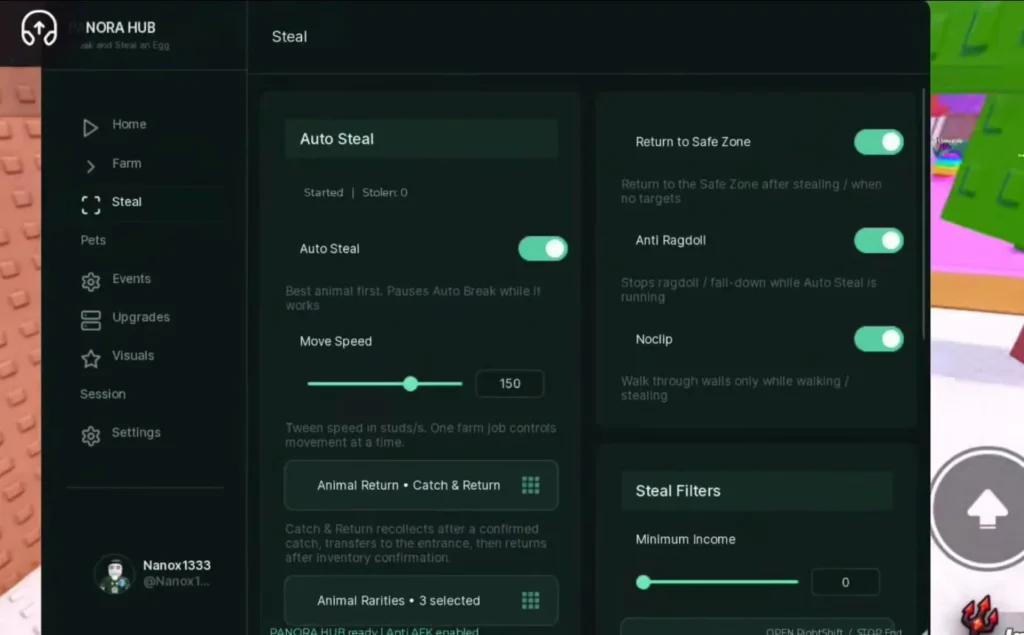The width and height of the screenshot is (1024, 635).
Task: Switch to the Upgrades page
Action: 141,318
